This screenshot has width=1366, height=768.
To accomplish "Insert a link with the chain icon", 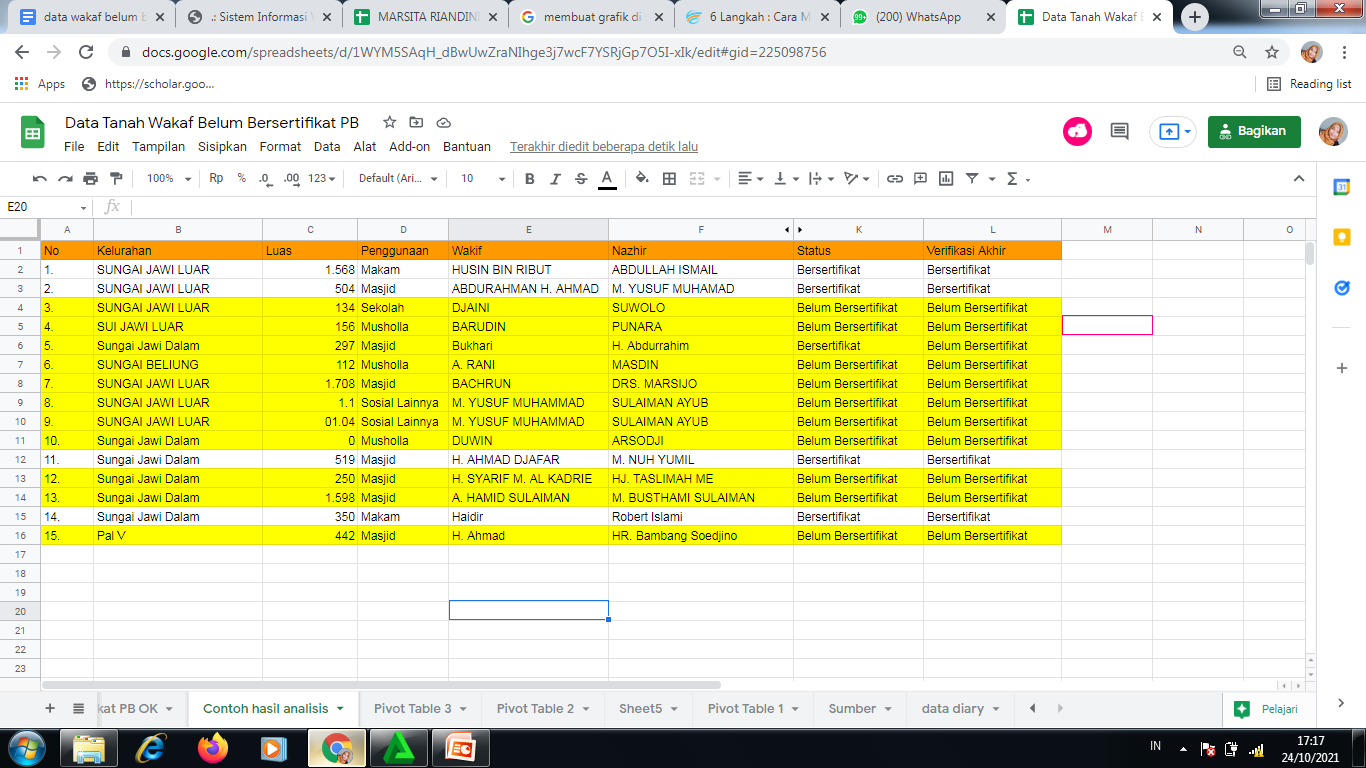I will tap(895, 179).
